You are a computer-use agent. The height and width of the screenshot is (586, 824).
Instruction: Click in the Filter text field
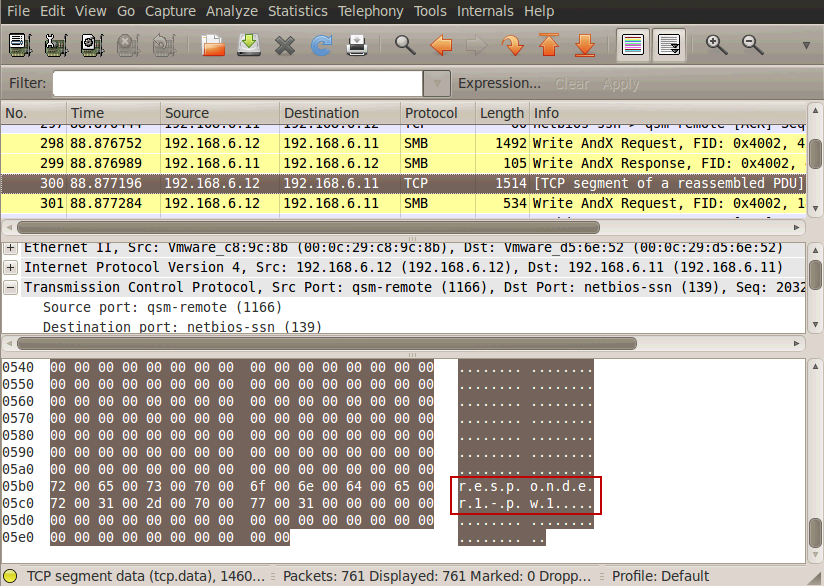coord(238,84)
